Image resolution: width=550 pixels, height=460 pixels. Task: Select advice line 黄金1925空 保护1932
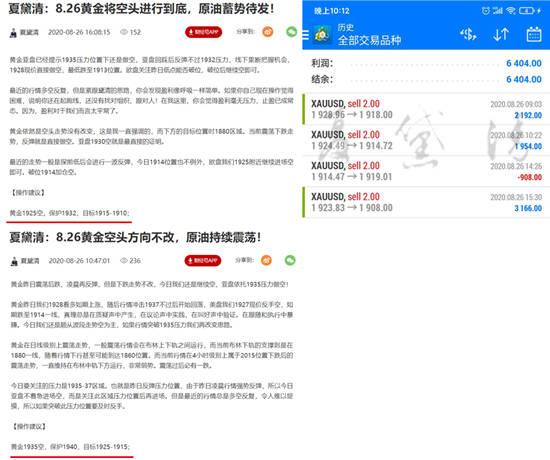pyautogui.click(x=69, y=213)
